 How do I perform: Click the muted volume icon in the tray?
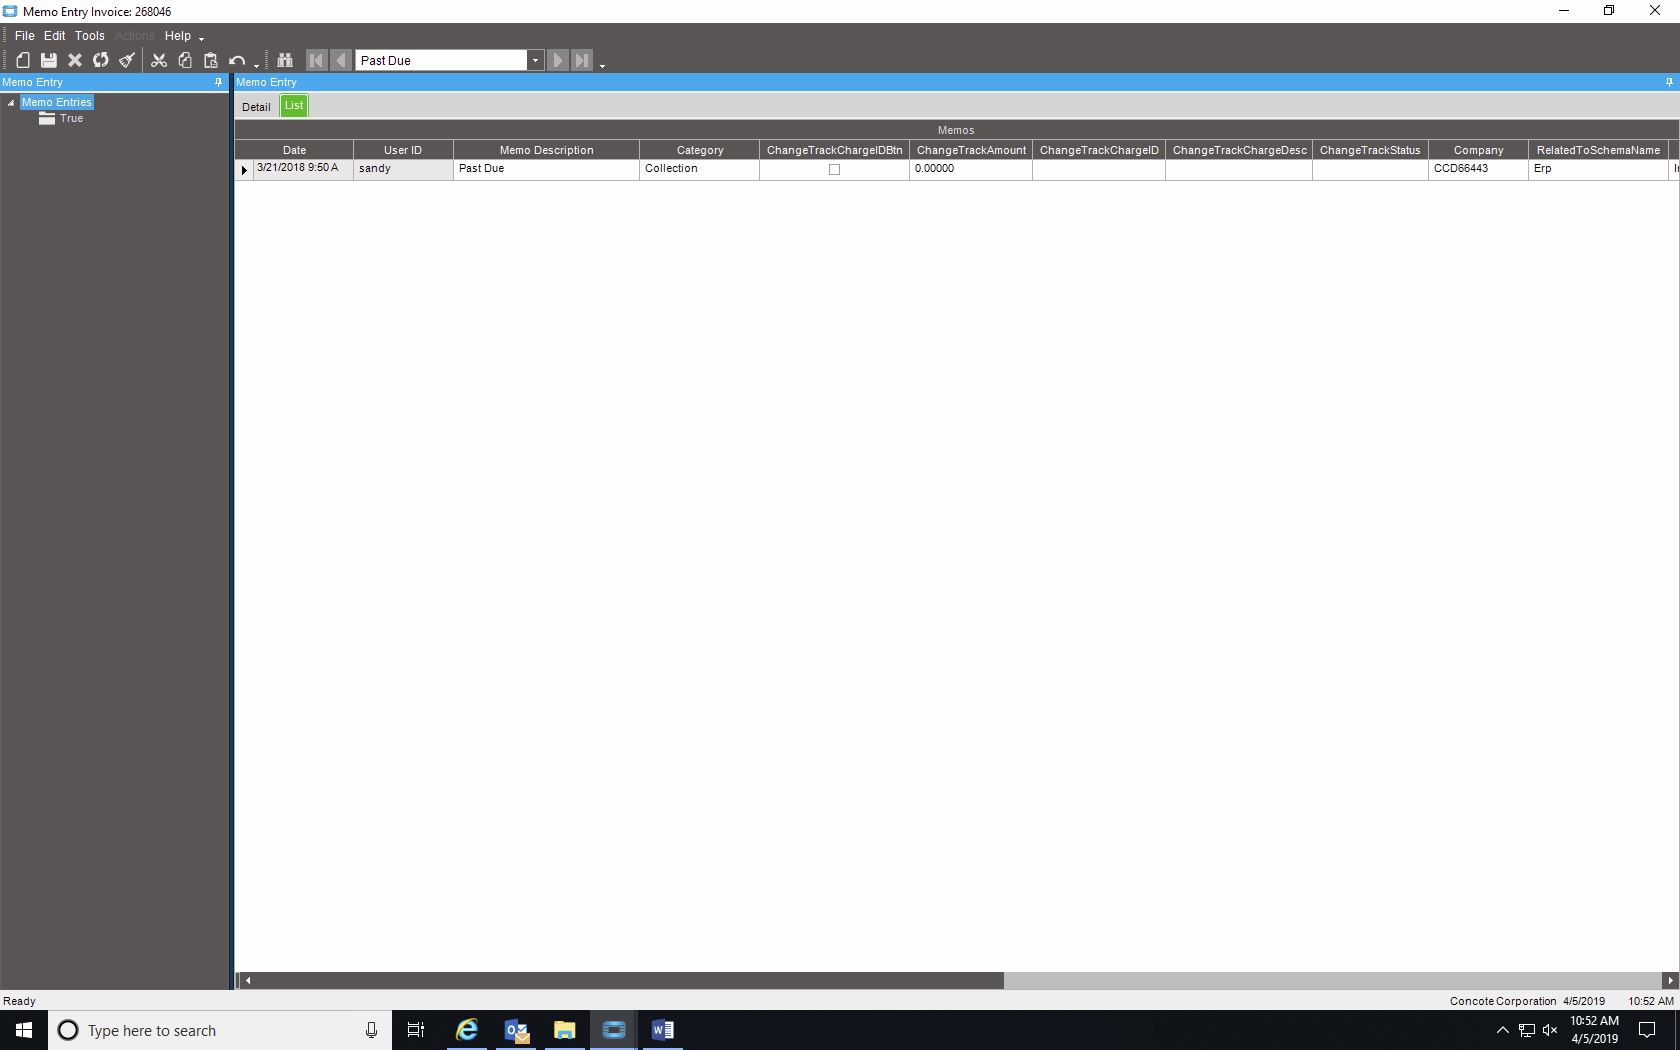pos(1550,1030)
